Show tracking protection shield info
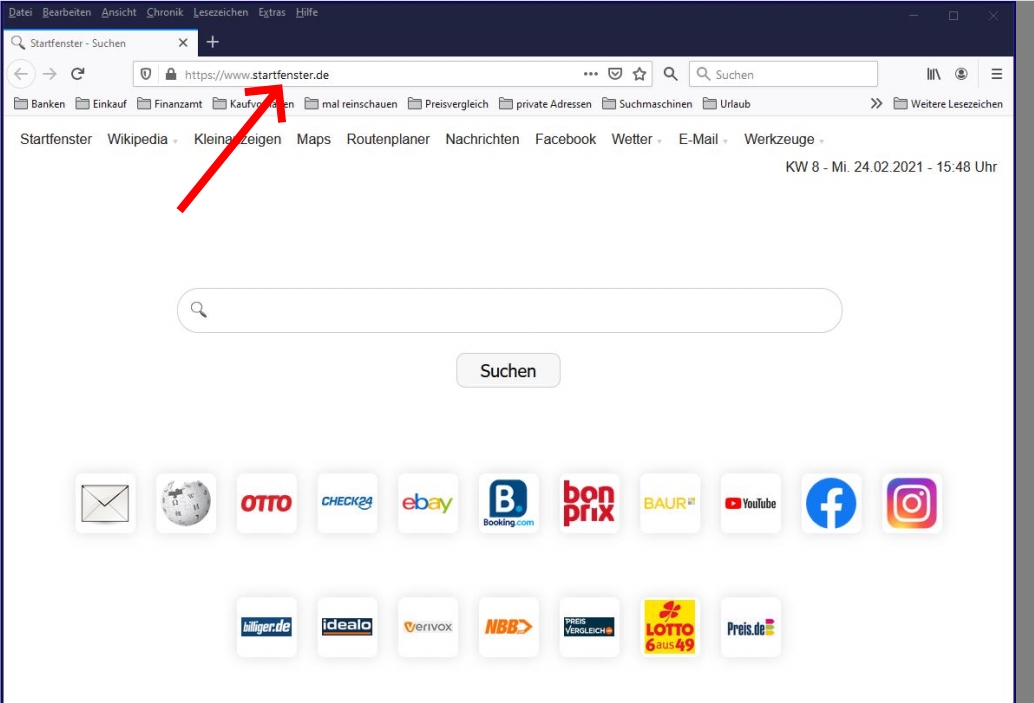Viewport: 1034px width, 703px height. (x=146, y=74)
